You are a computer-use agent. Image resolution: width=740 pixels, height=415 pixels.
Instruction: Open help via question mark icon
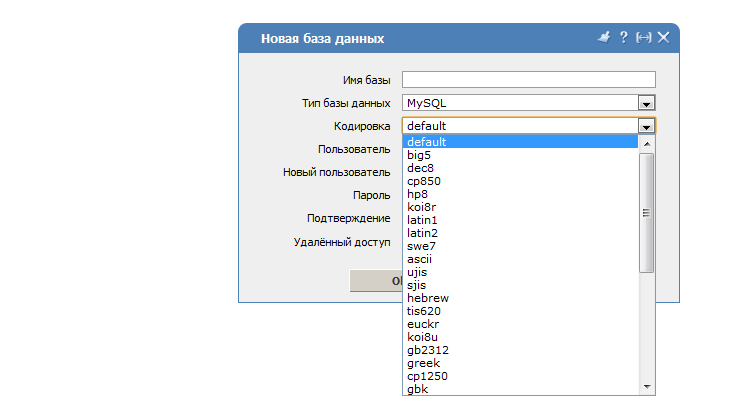click(x=624, y=37)
